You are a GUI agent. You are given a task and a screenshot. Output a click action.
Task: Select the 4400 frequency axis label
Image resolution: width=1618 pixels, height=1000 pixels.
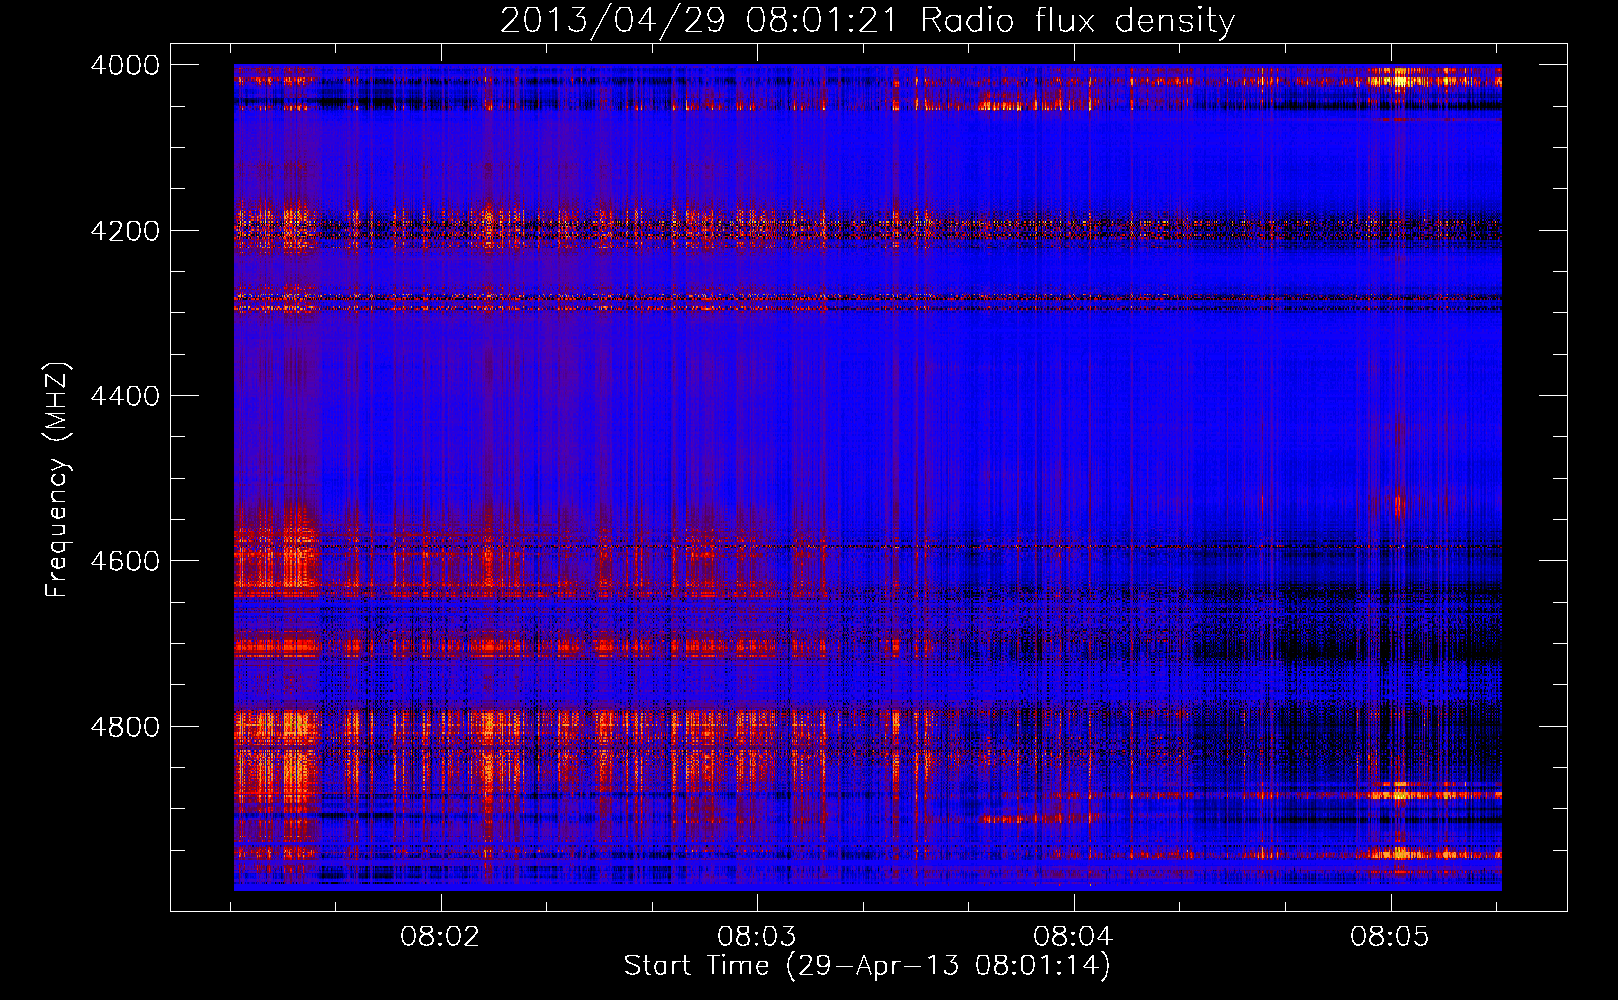pos(125,396)
